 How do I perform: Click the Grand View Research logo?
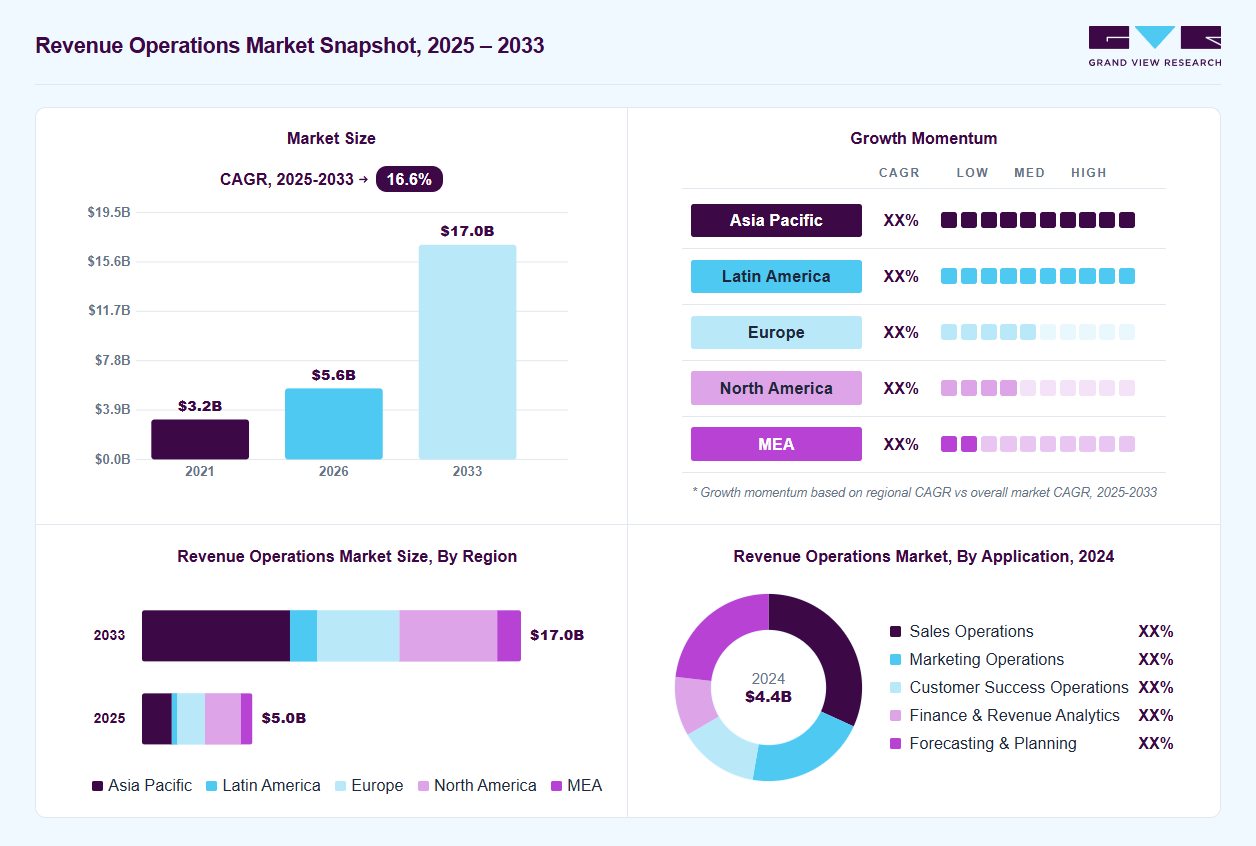(x=1154, y=46)
